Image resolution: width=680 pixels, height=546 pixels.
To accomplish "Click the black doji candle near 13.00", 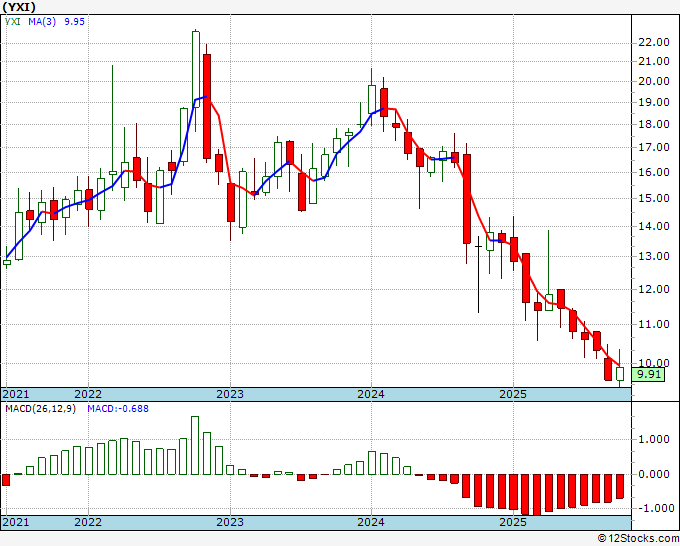I will point(478,274).
